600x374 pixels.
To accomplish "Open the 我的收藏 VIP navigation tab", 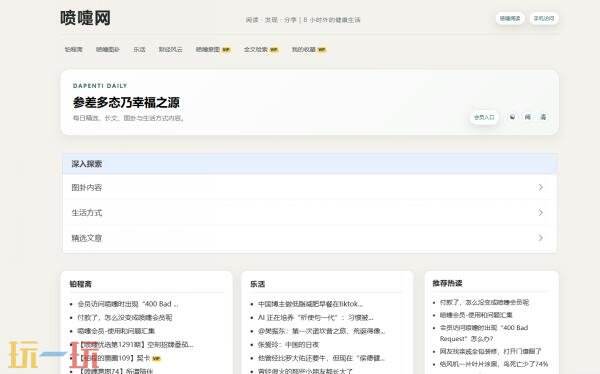I will click(x=309, y=49).
